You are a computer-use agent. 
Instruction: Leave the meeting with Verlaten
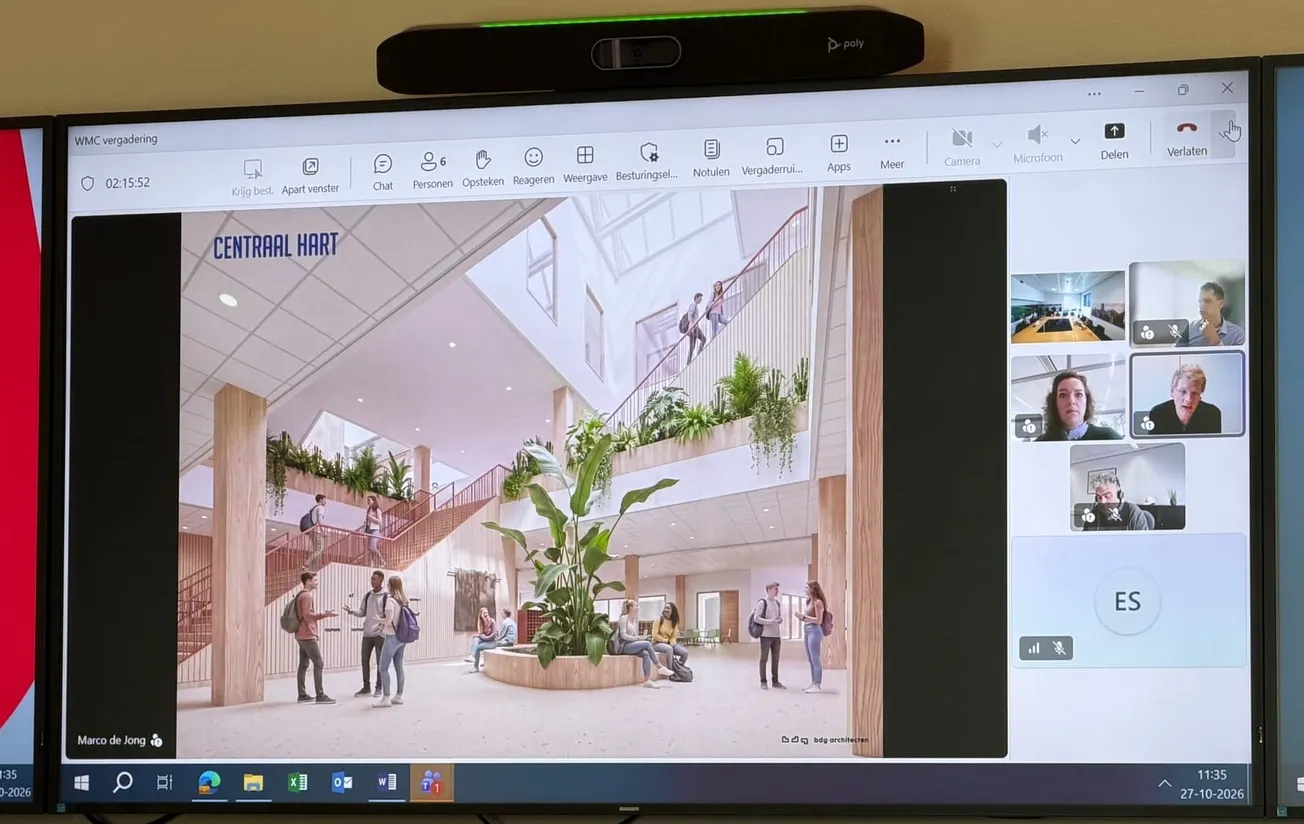1187,138
